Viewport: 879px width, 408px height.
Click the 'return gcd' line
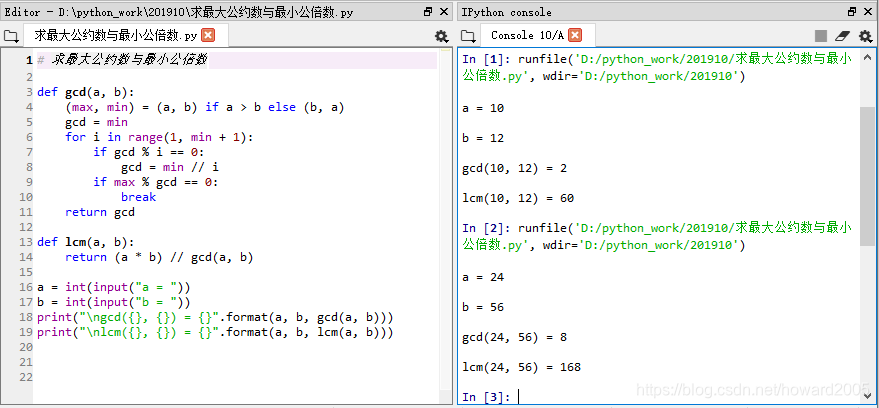coord(100,212)
